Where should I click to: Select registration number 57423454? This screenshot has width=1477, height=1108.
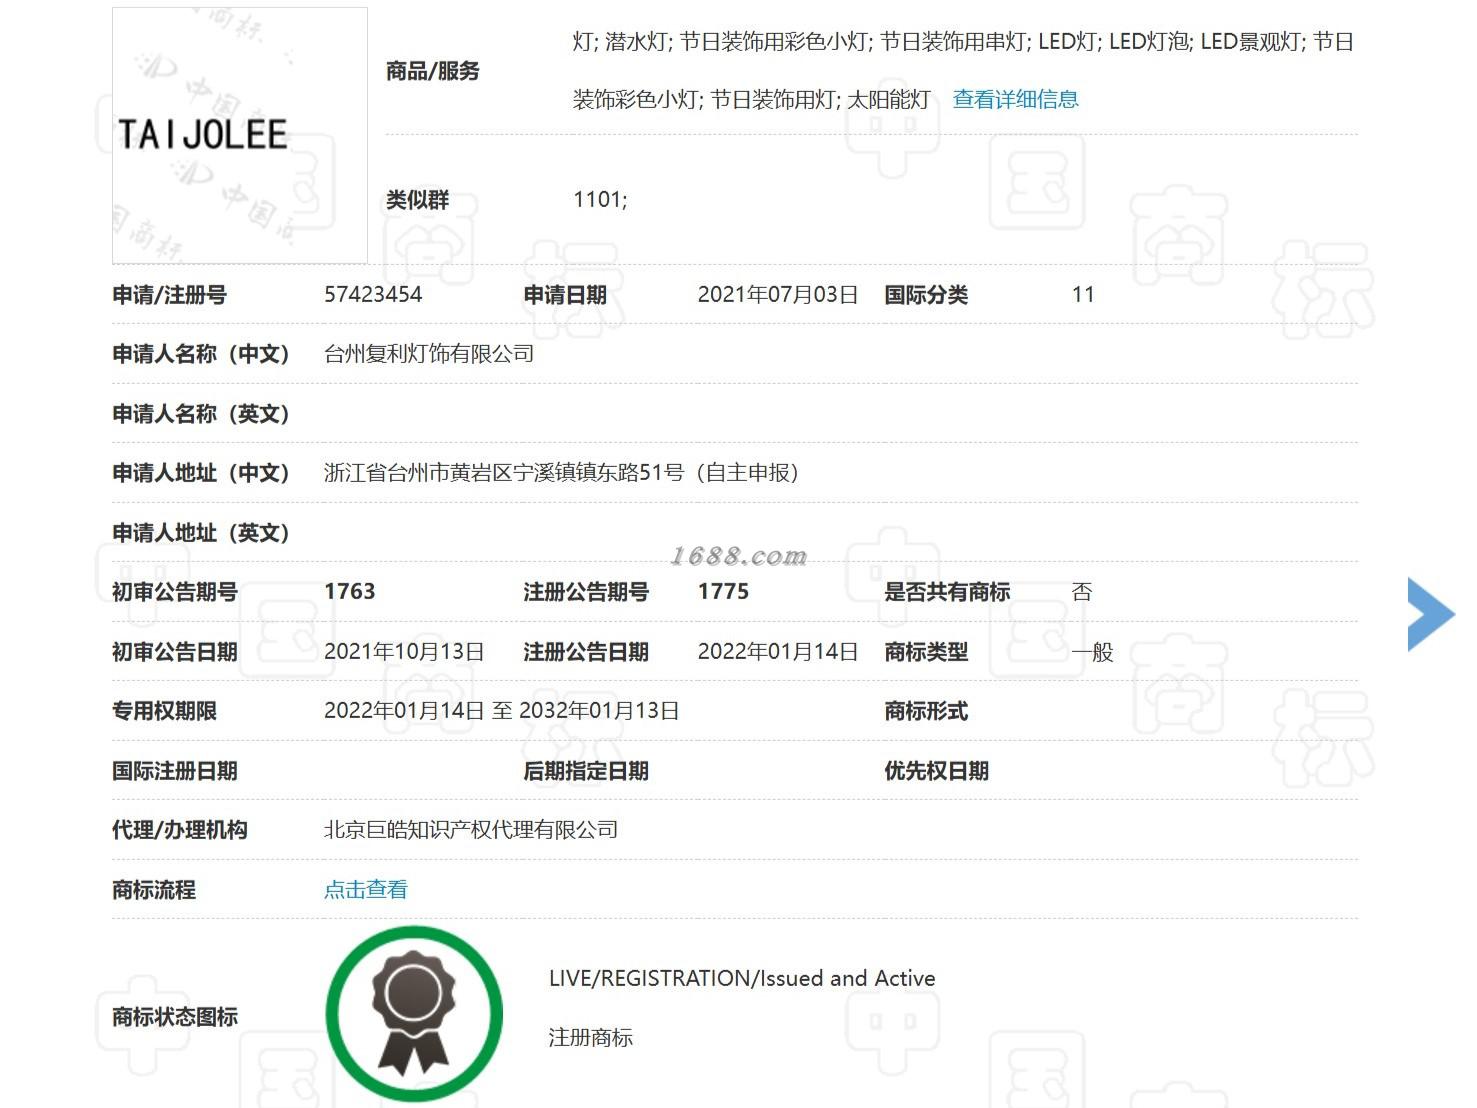tap(373, 294)
